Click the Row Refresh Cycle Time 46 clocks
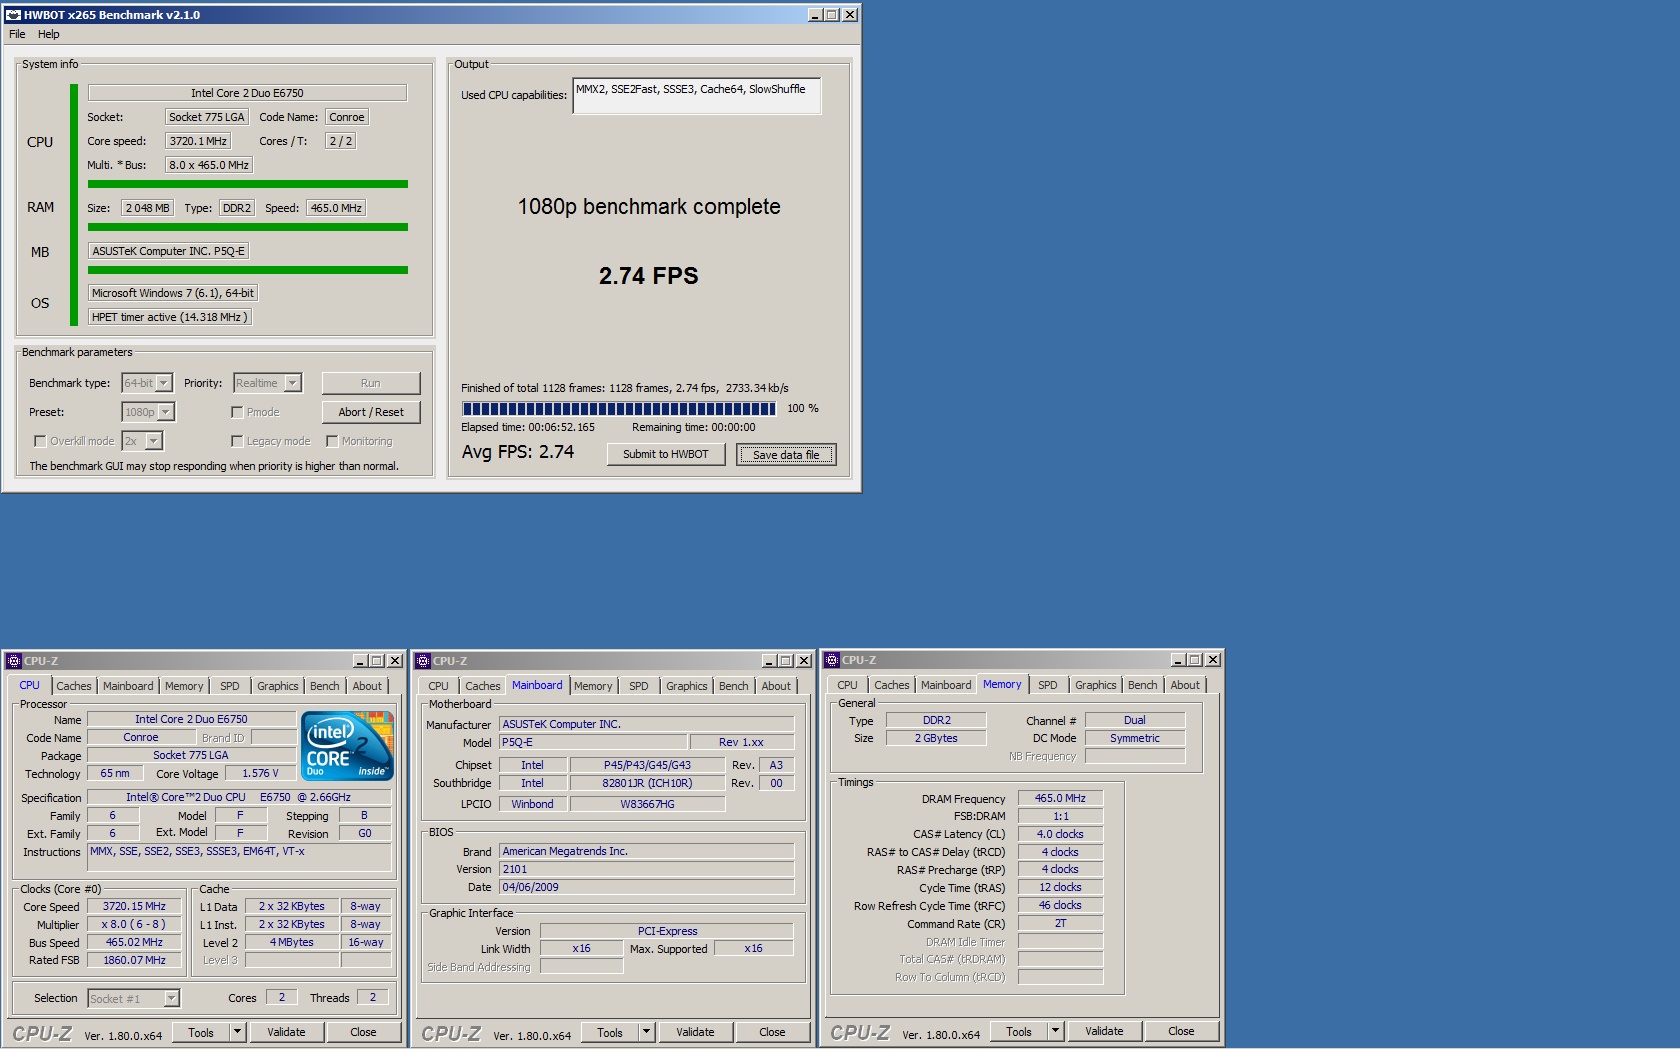The image size is (1680, 1050). coord(1060,905)
